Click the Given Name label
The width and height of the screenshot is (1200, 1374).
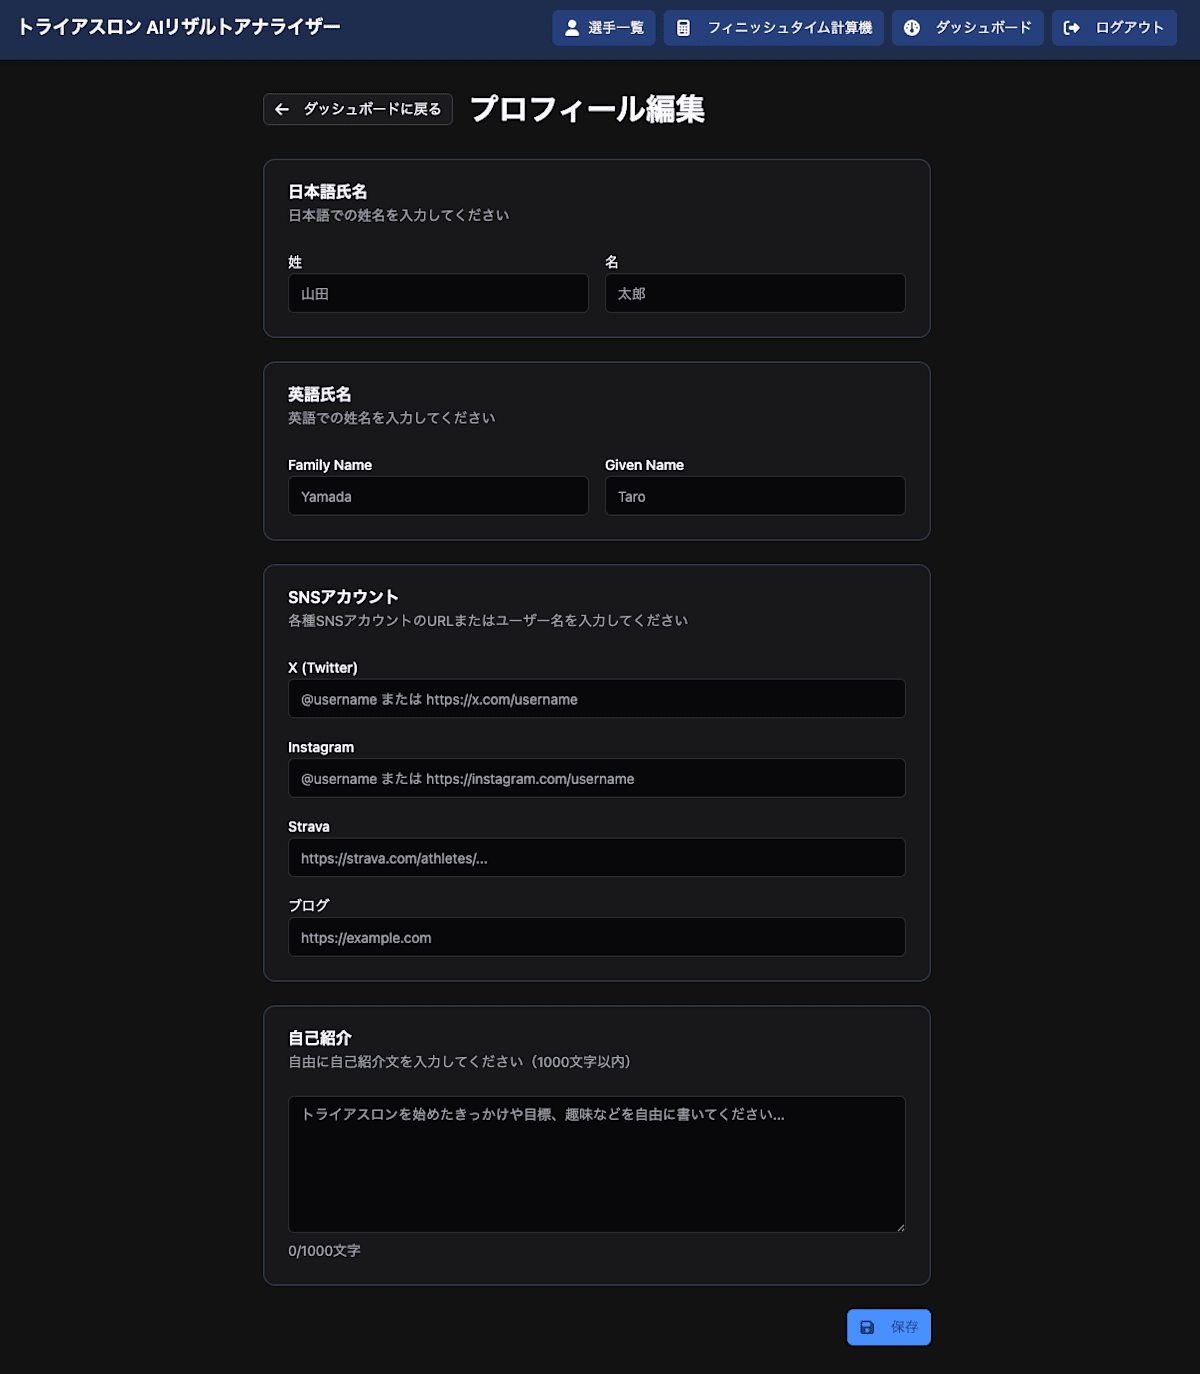[x=644, y=465]
